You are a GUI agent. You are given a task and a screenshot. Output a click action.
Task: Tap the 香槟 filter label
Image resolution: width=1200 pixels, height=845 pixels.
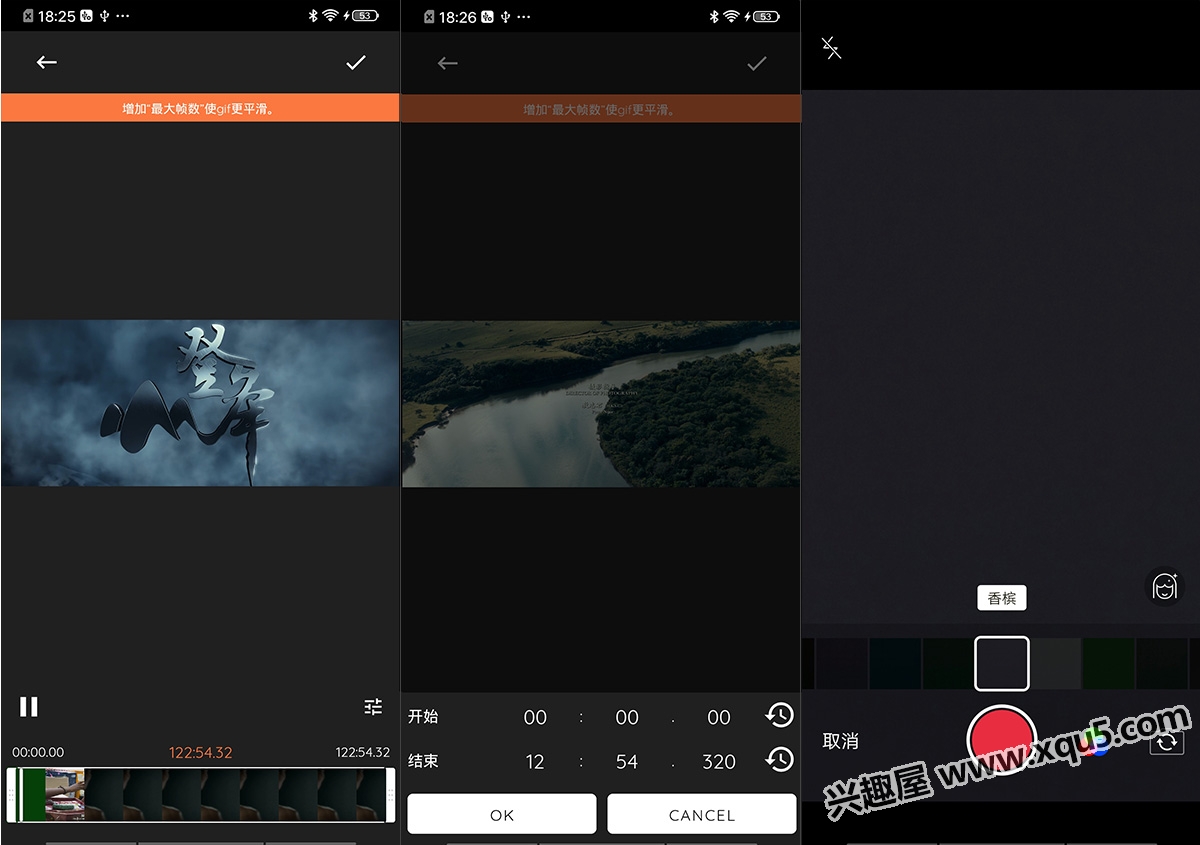click(x=1002, y=598)
